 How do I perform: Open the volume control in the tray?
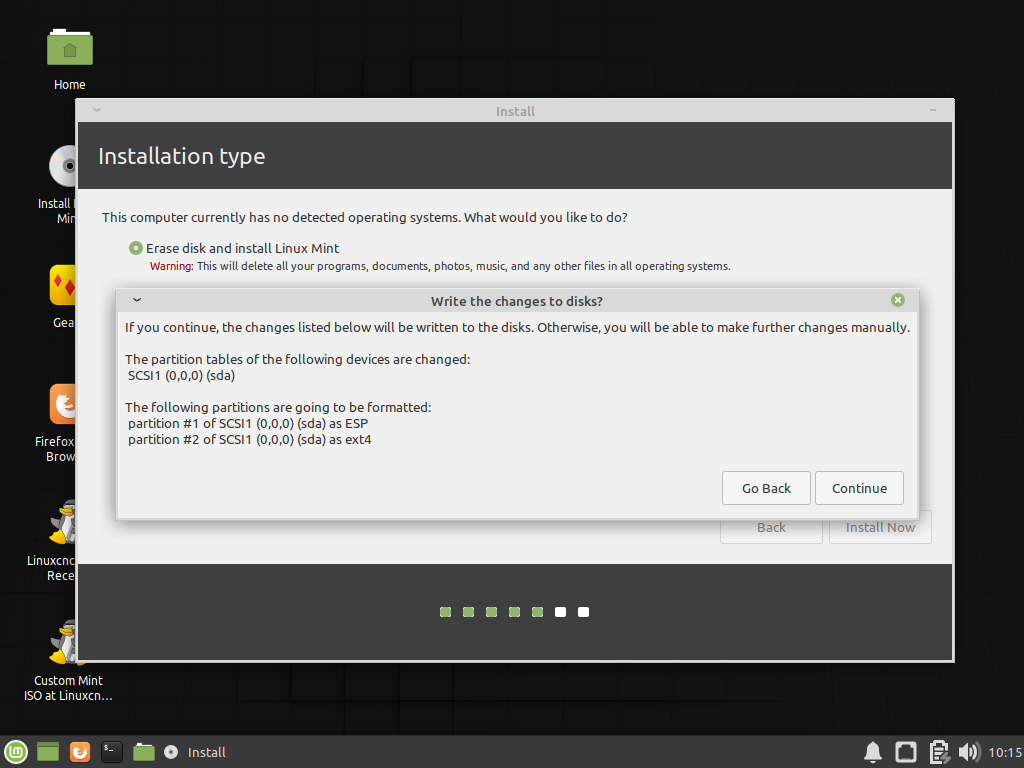970,752
